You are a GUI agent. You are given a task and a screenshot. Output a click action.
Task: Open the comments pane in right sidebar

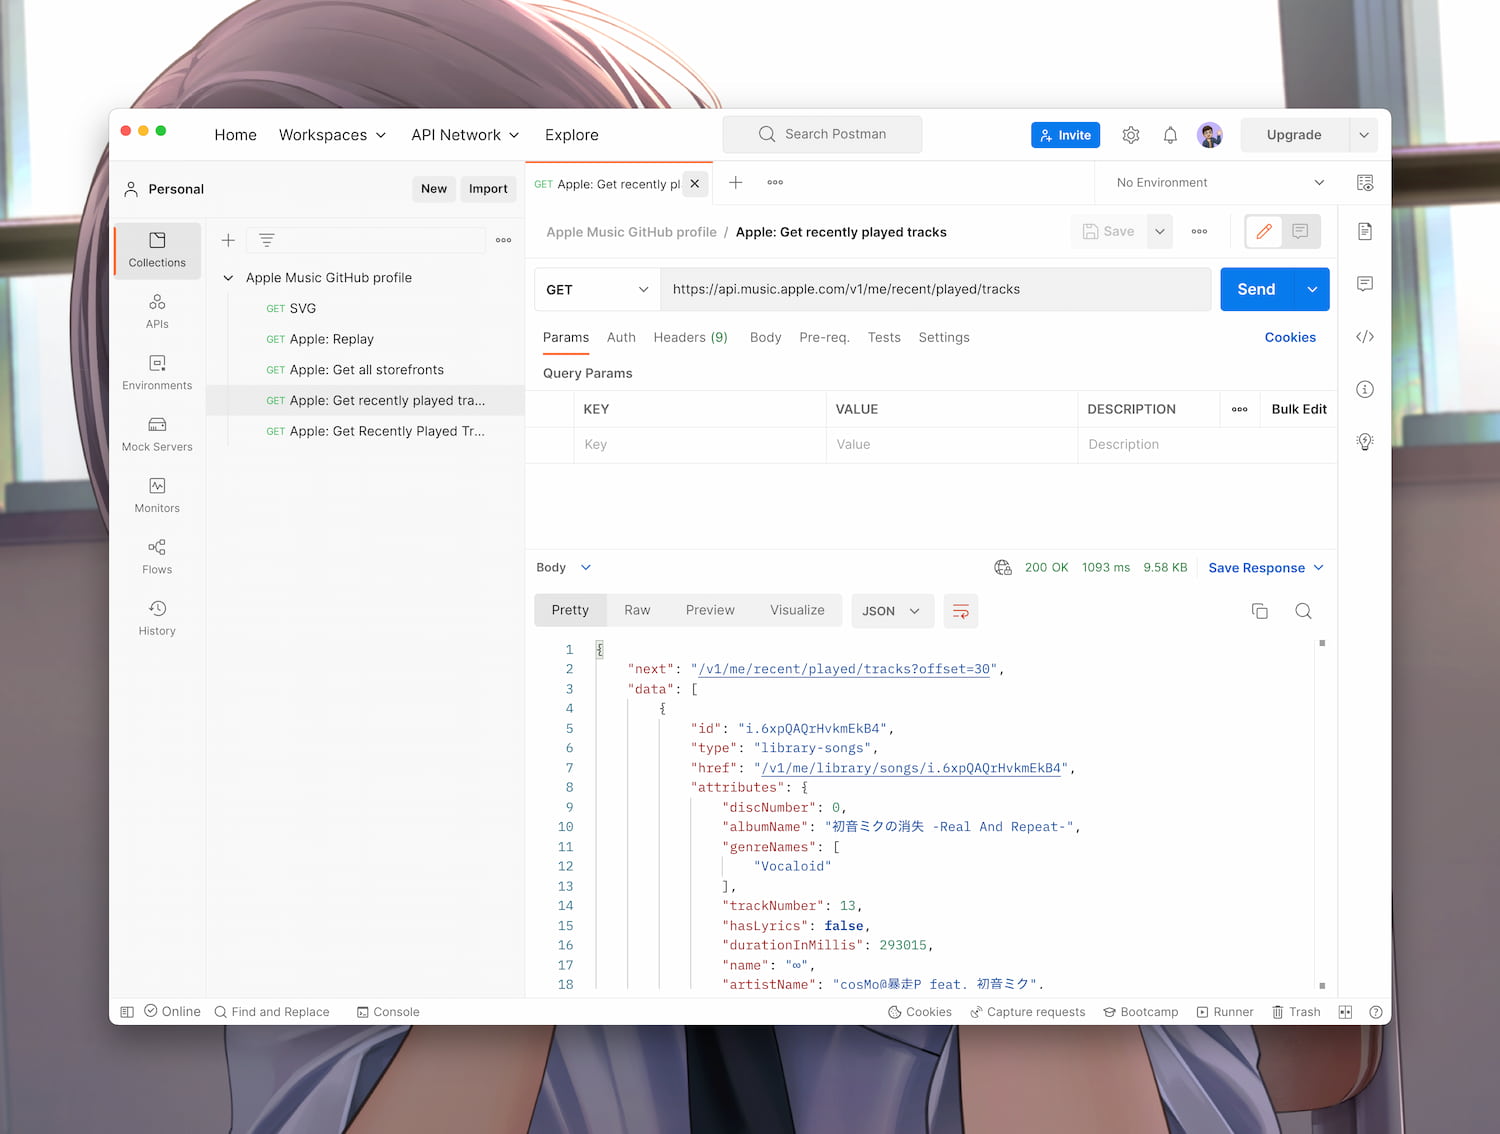click(x=1365, y=284)
